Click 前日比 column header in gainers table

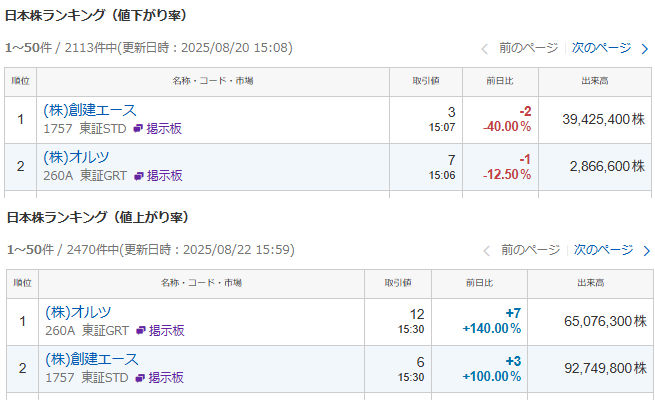(x=479, y=283)
